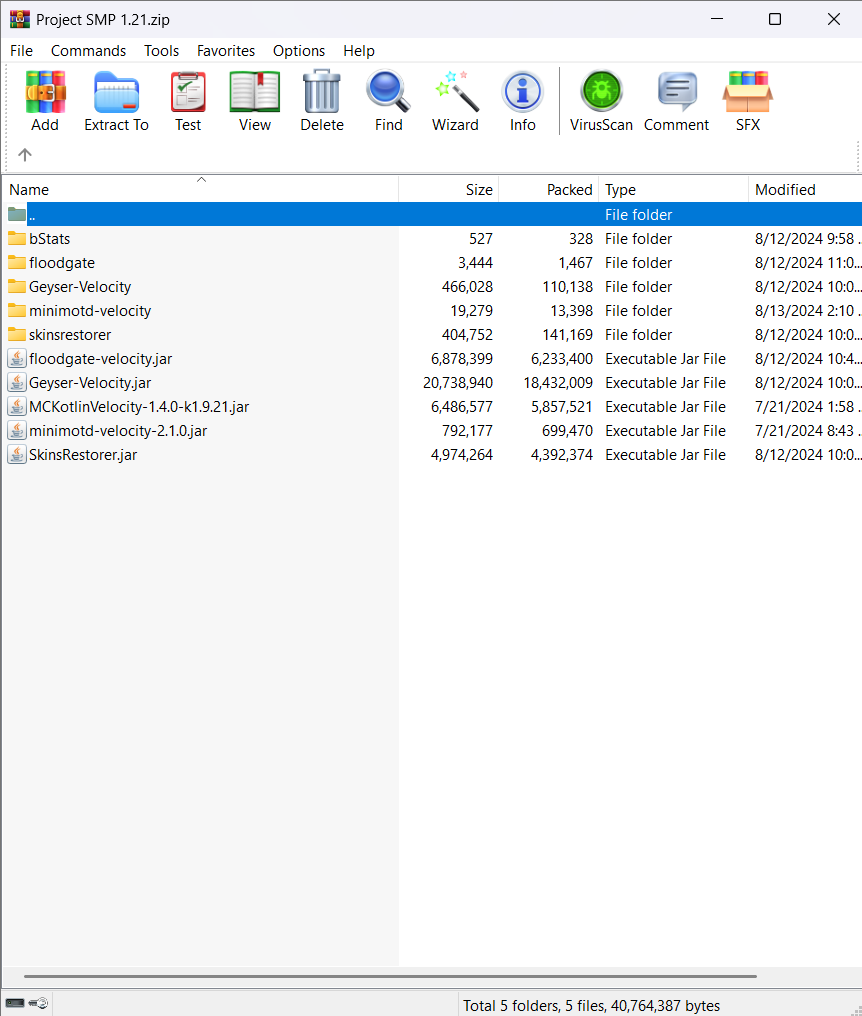Sort by Size column header

tap(448, 189)
